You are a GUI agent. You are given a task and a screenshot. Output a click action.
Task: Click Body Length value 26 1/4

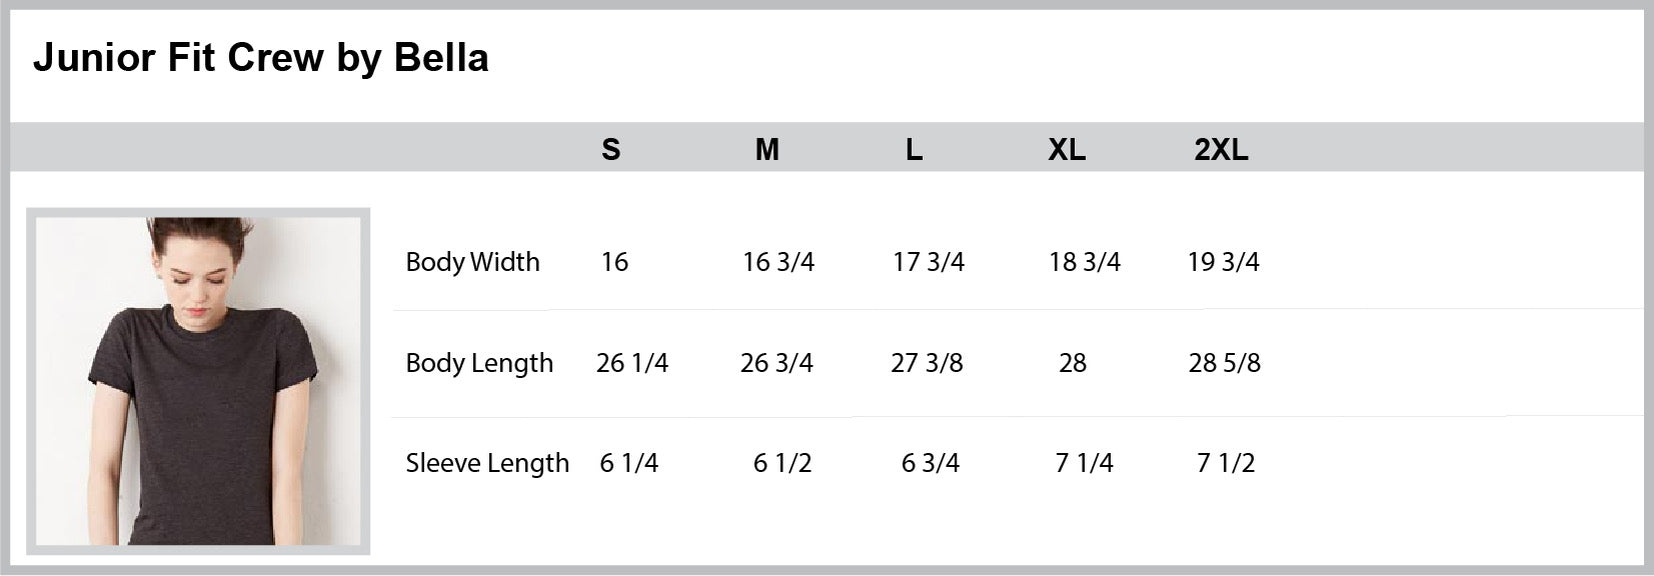[632, 363]
